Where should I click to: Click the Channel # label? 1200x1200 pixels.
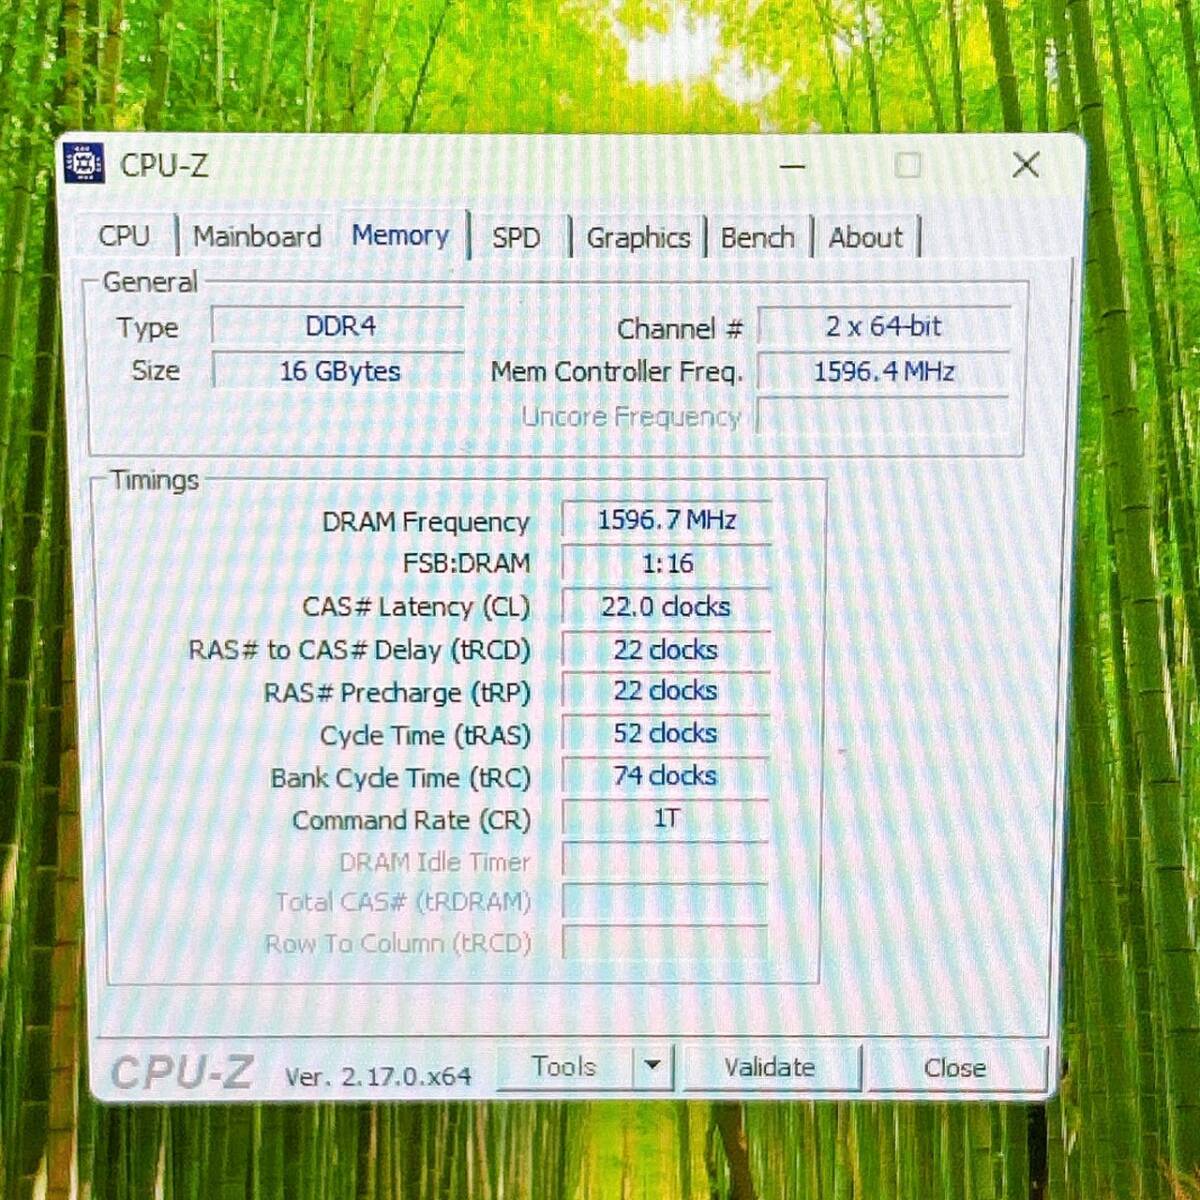pos(680,329)
